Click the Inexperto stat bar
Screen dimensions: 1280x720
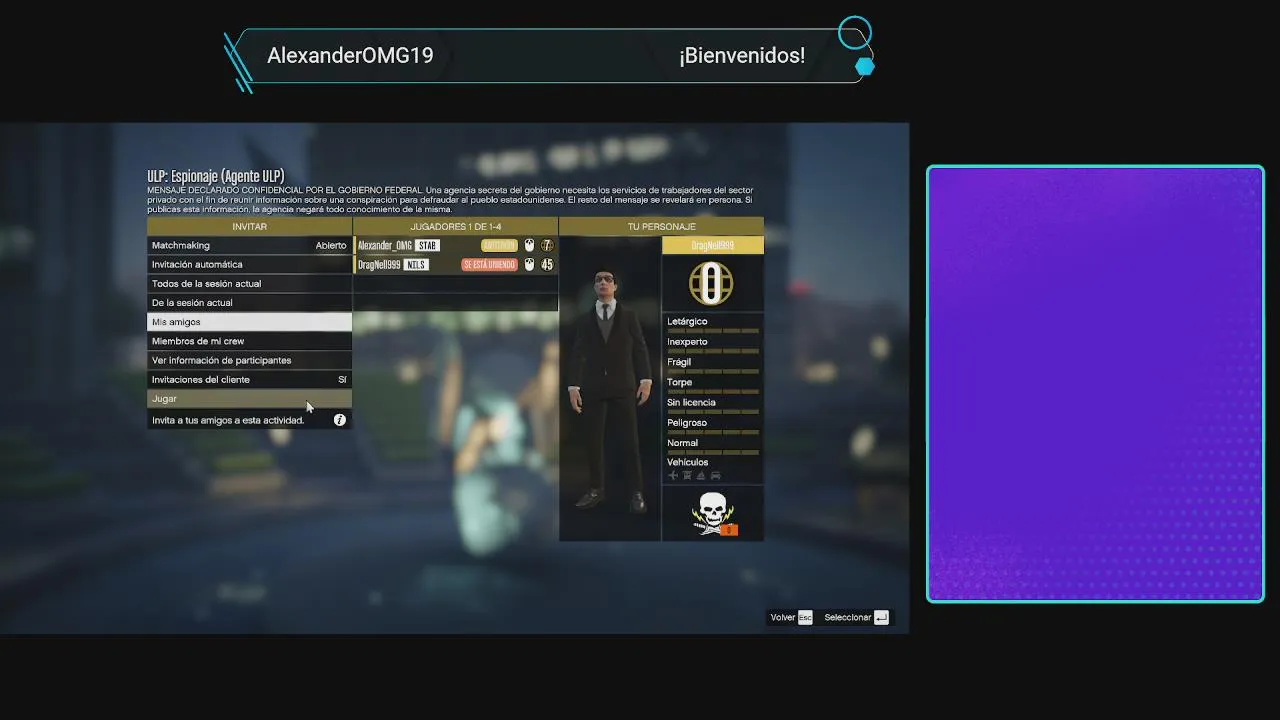[x=713, y=350]
